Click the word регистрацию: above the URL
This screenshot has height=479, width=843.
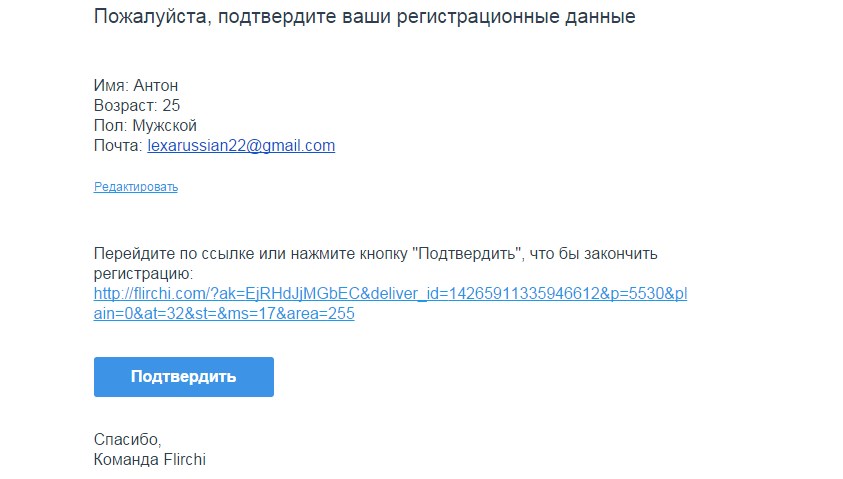click(x=143, y=274)
